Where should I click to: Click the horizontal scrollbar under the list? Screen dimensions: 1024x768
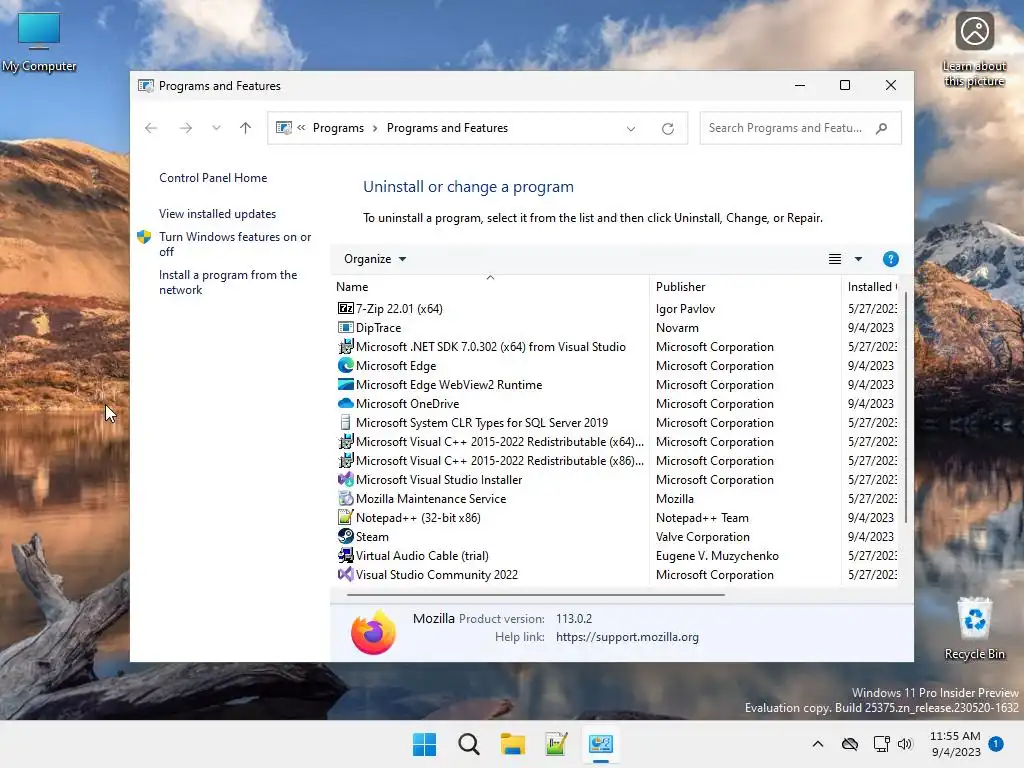536,594
